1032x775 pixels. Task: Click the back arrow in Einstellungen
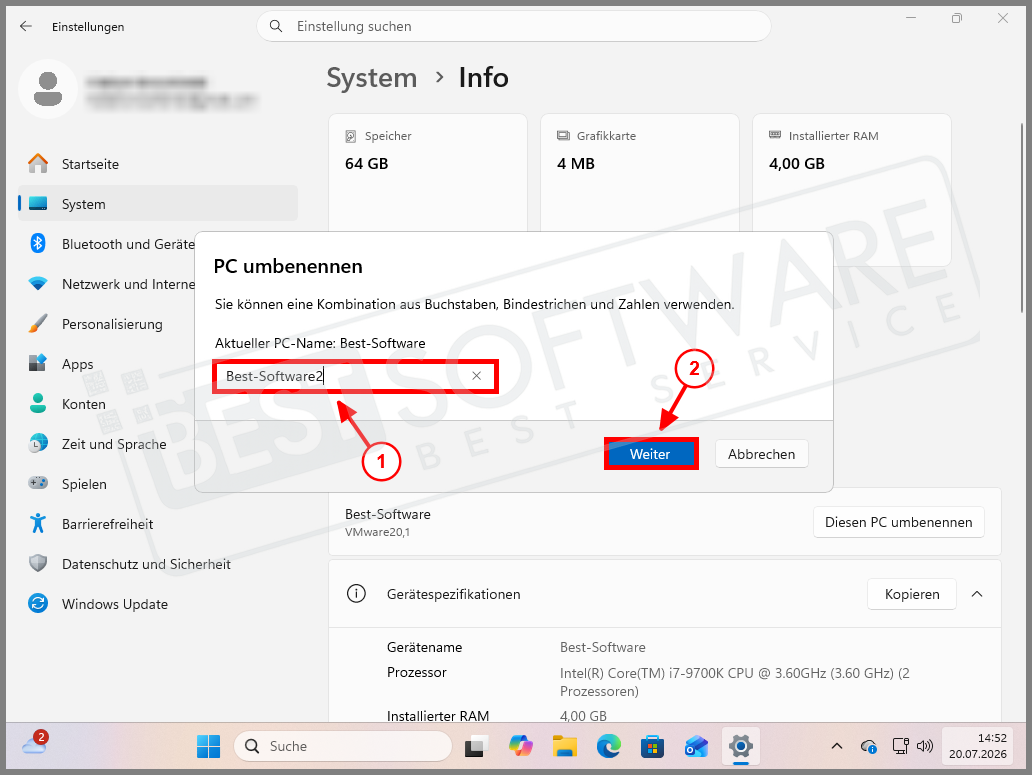26,26
